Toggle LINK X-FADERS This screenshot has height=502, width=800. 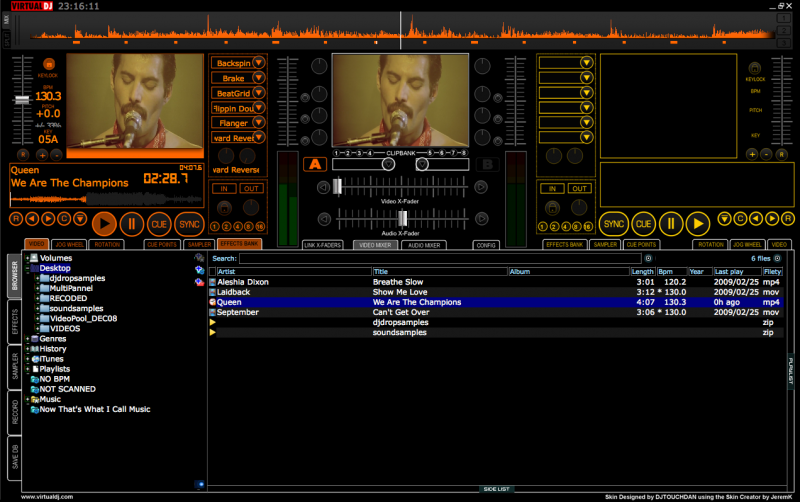[322, 245]
